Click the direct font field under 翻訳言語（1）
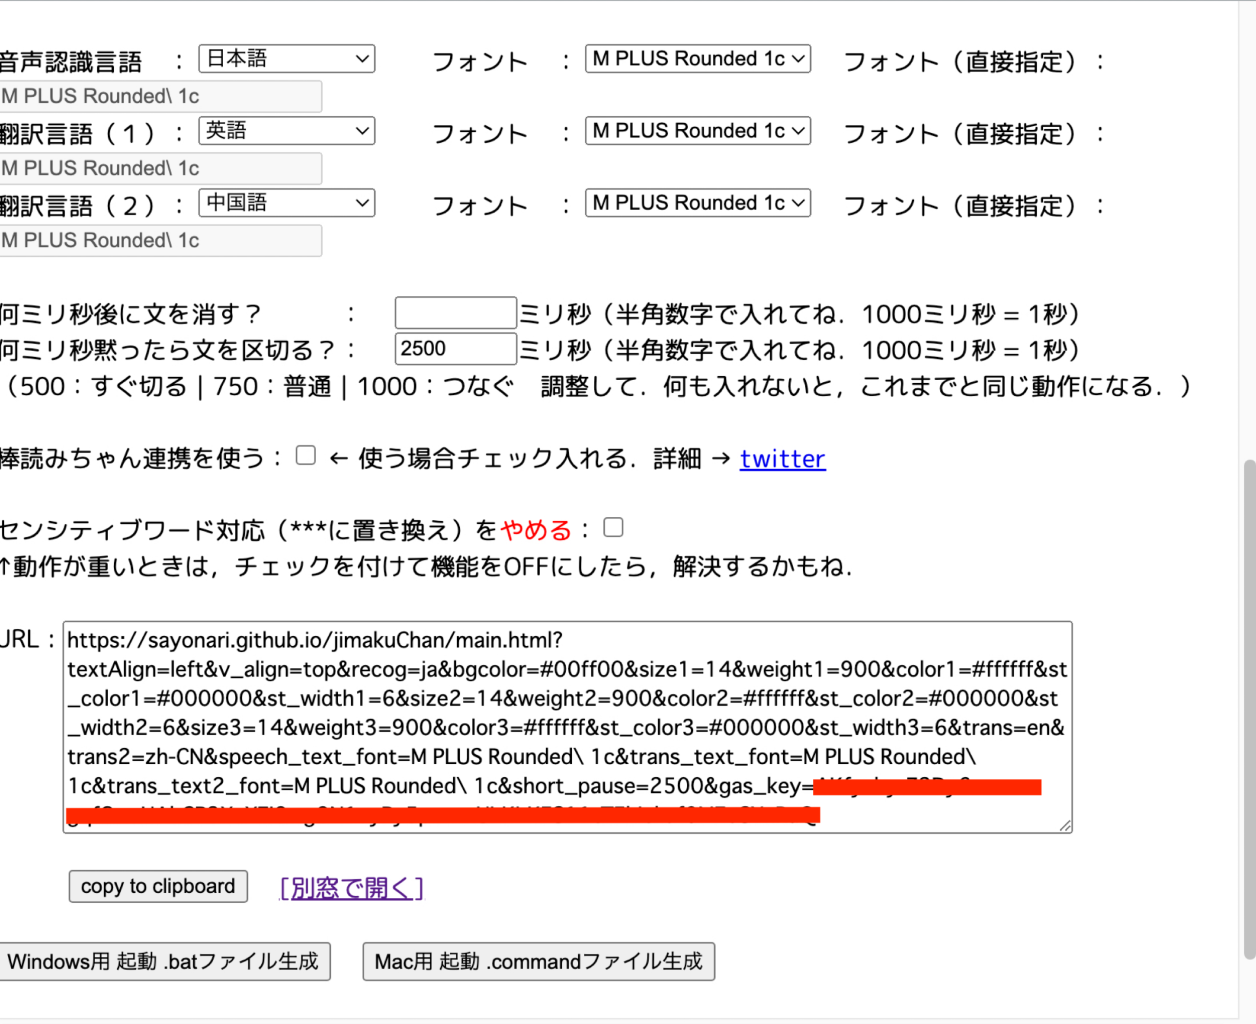The height and width of the screenshot is (1024, 1256). coord(160,169)
